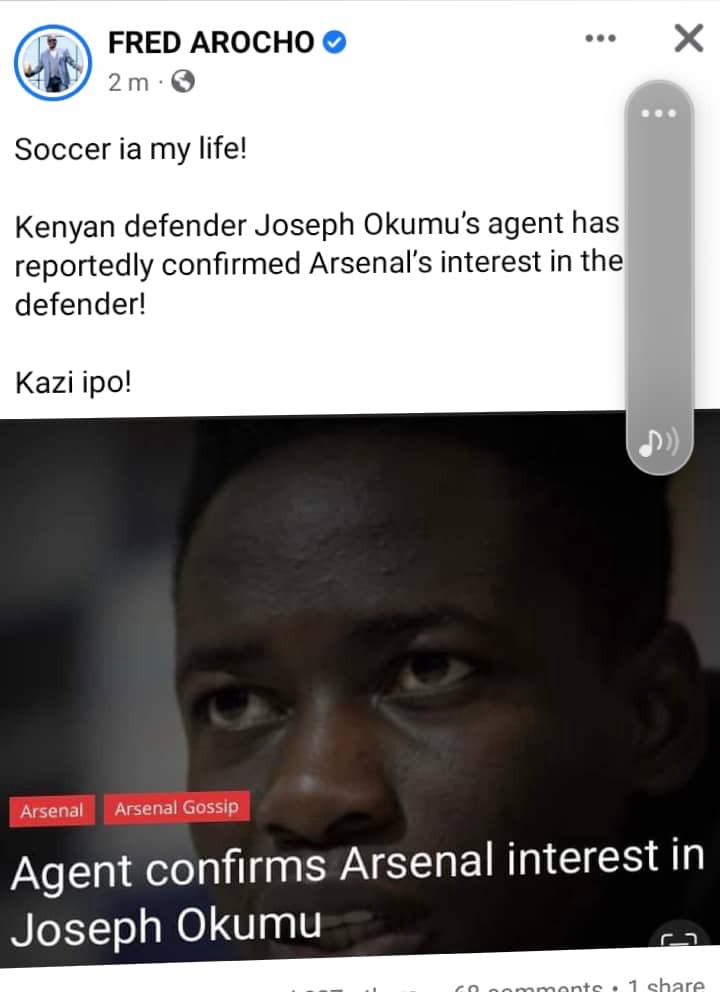Screen dimensions: 720x992
Task: Select the red Arsenal category tag
Action: click(x=52, y=810)
